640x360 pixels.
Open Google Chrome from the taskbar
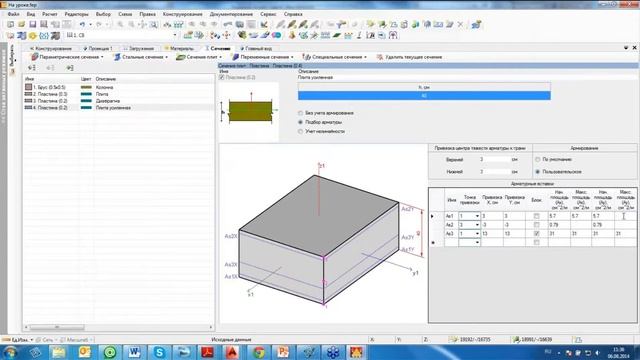(258, 352)
